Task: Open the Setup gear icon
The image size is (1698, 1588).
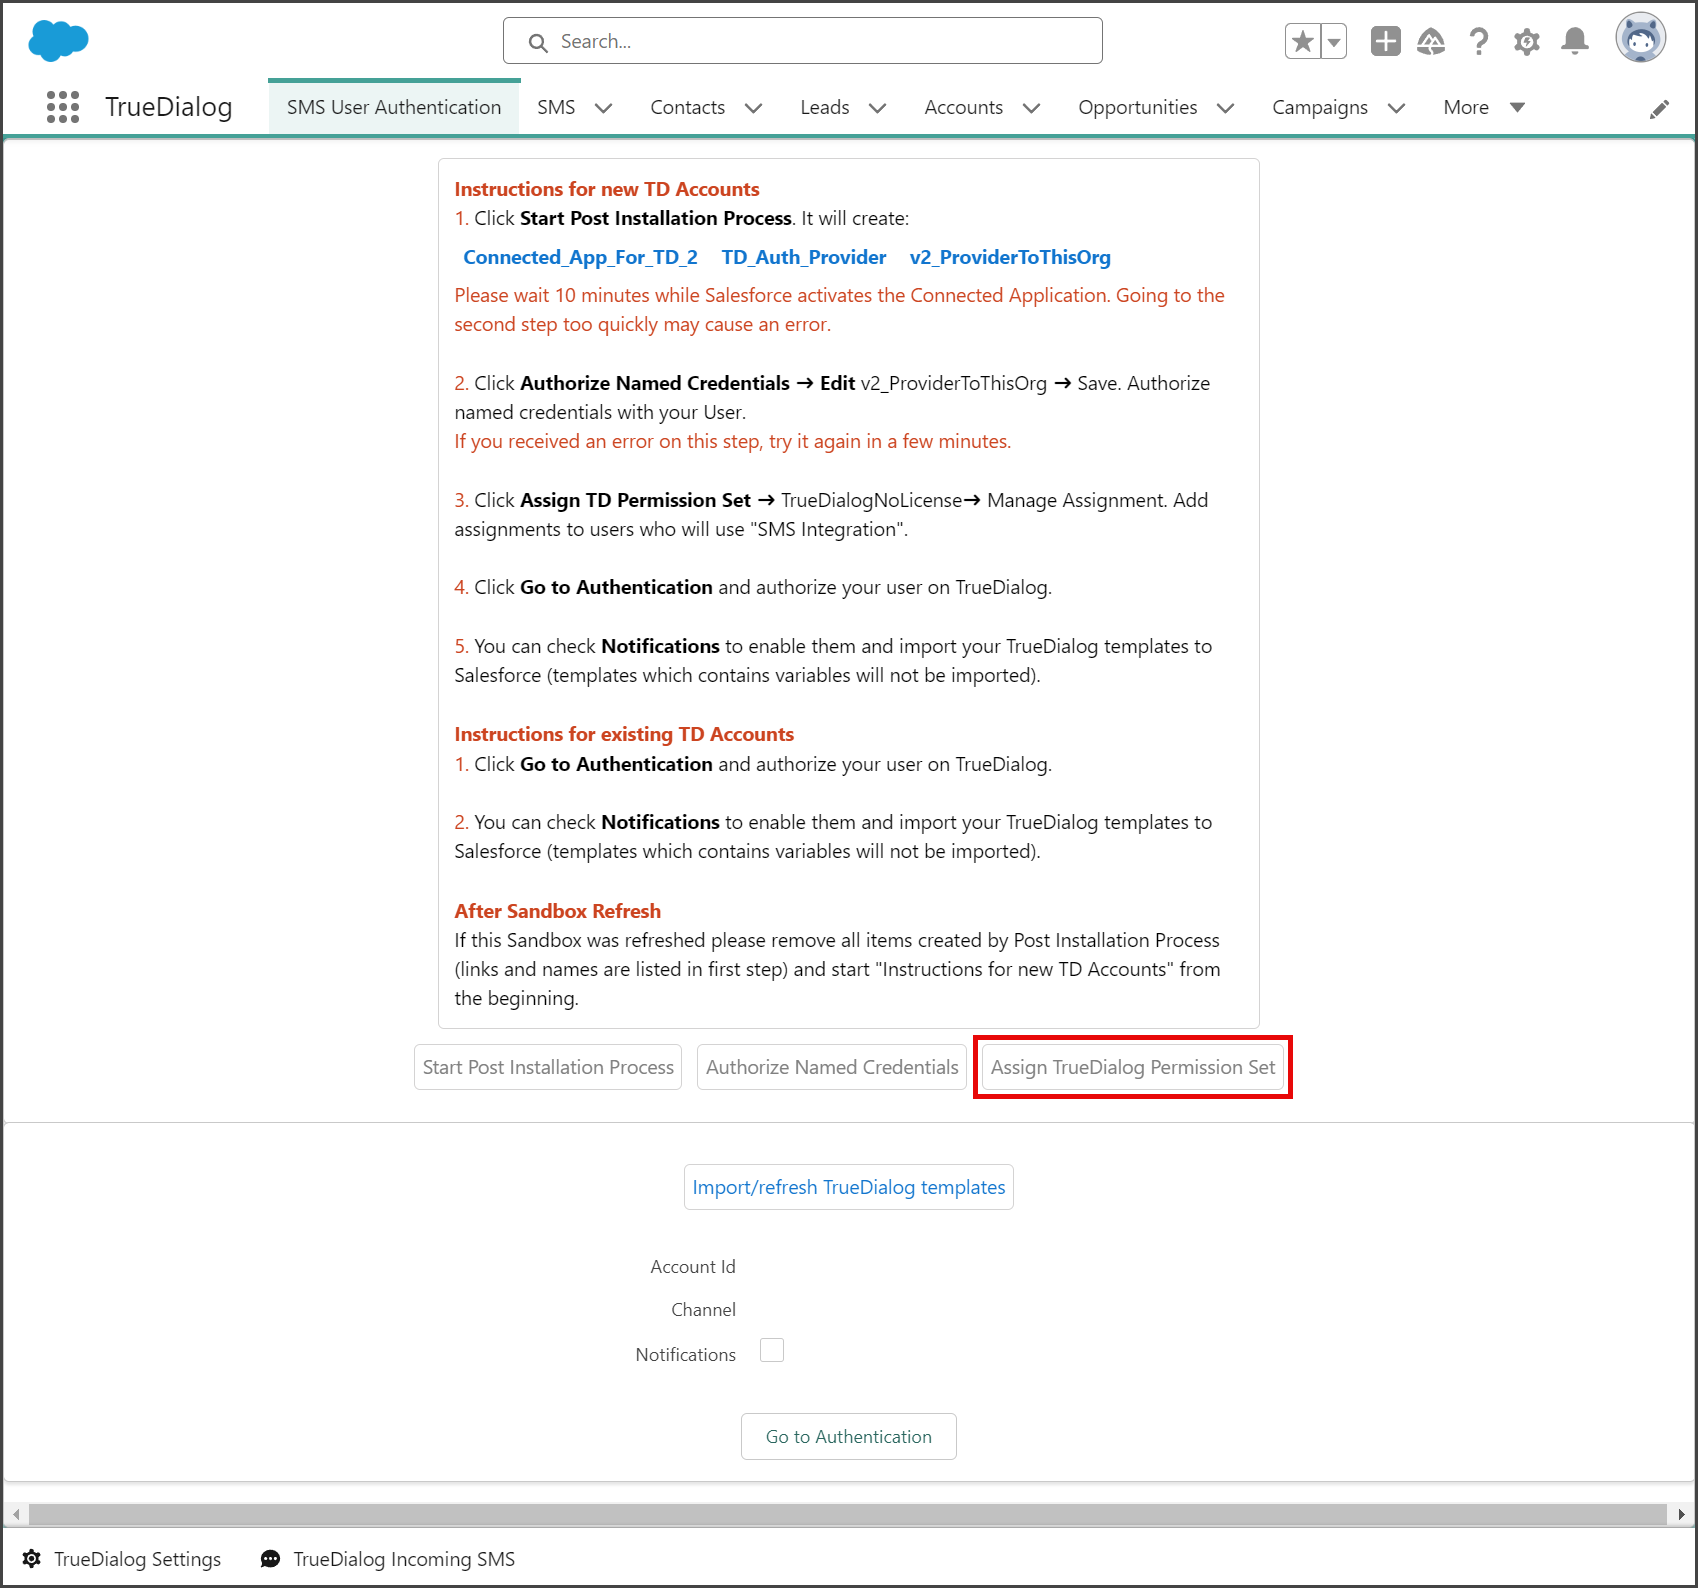Action: click(1526, 42)
